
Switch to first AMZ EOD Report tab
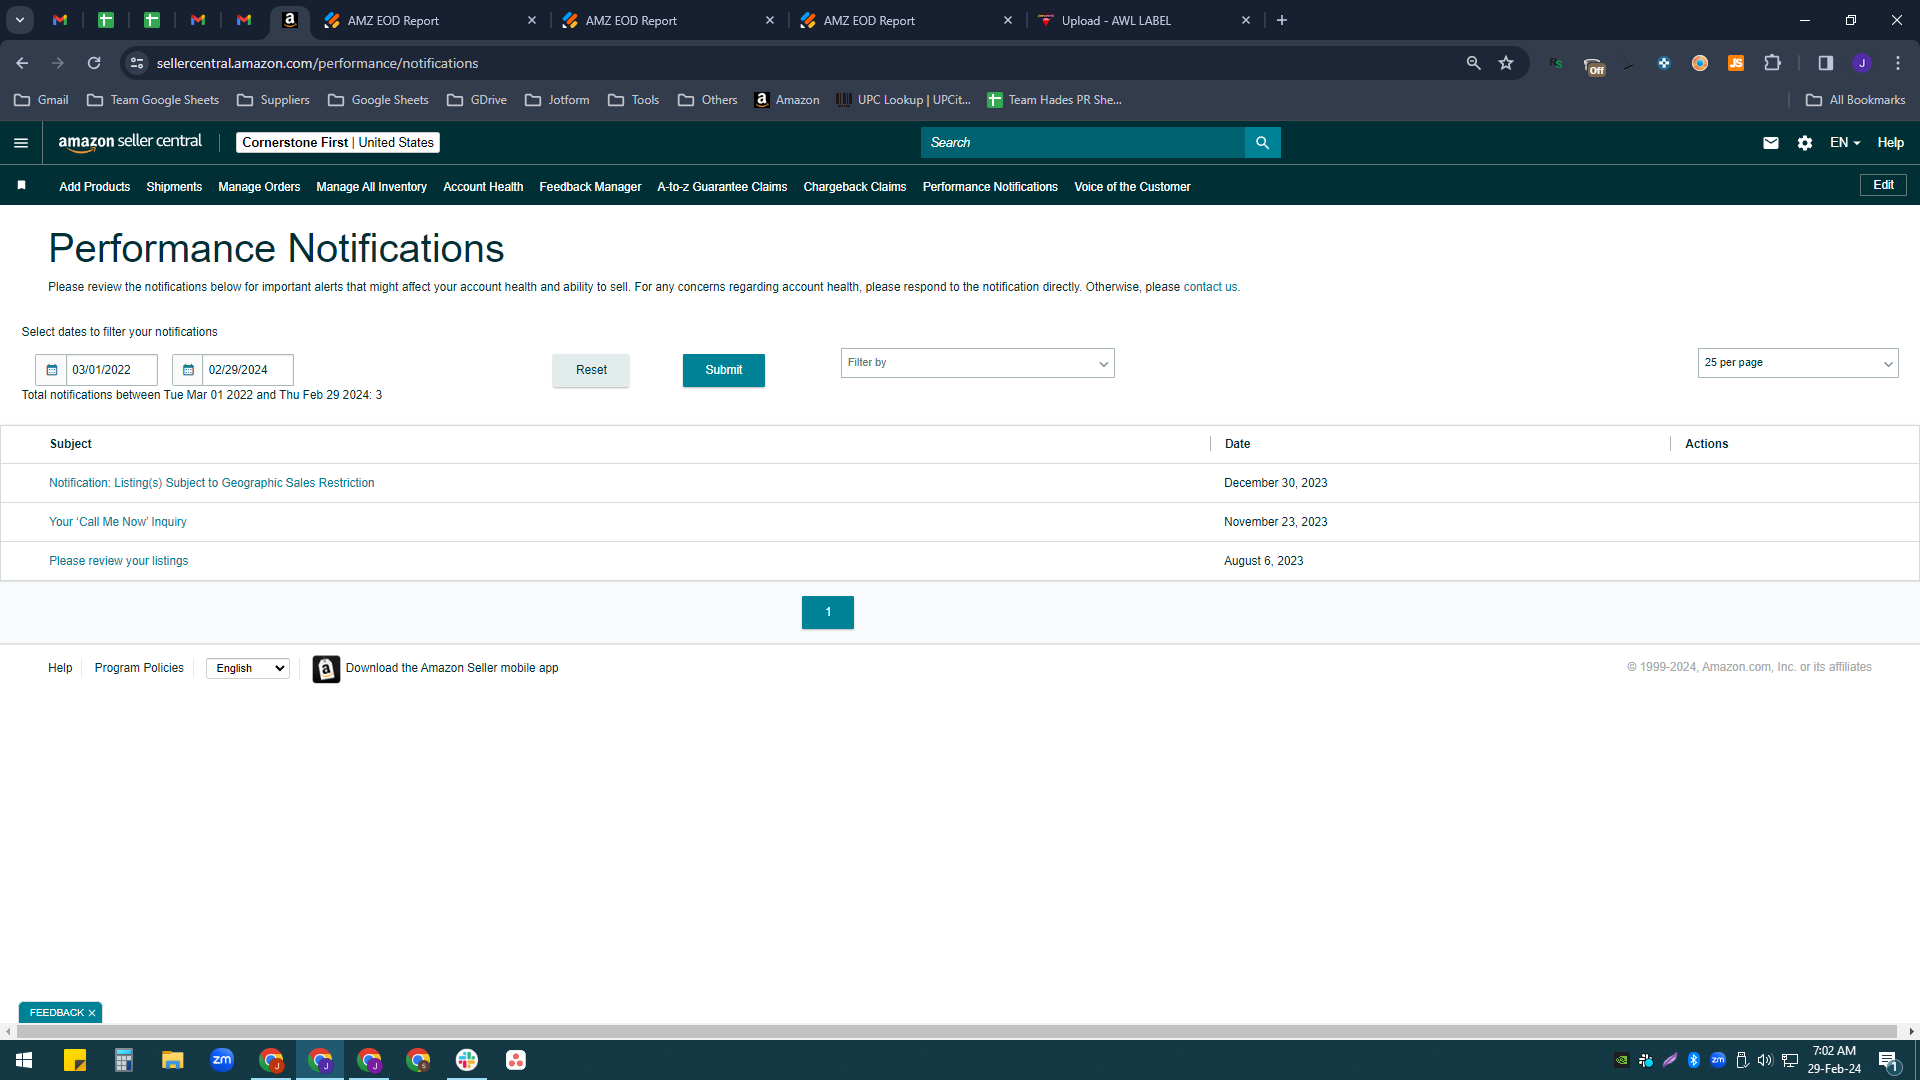430,20
